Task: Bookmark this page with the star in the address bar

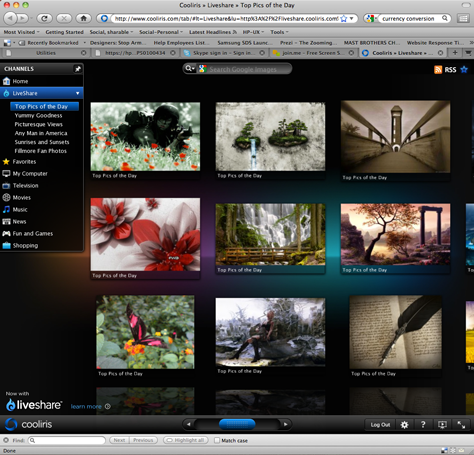Action: coord(344,19)
